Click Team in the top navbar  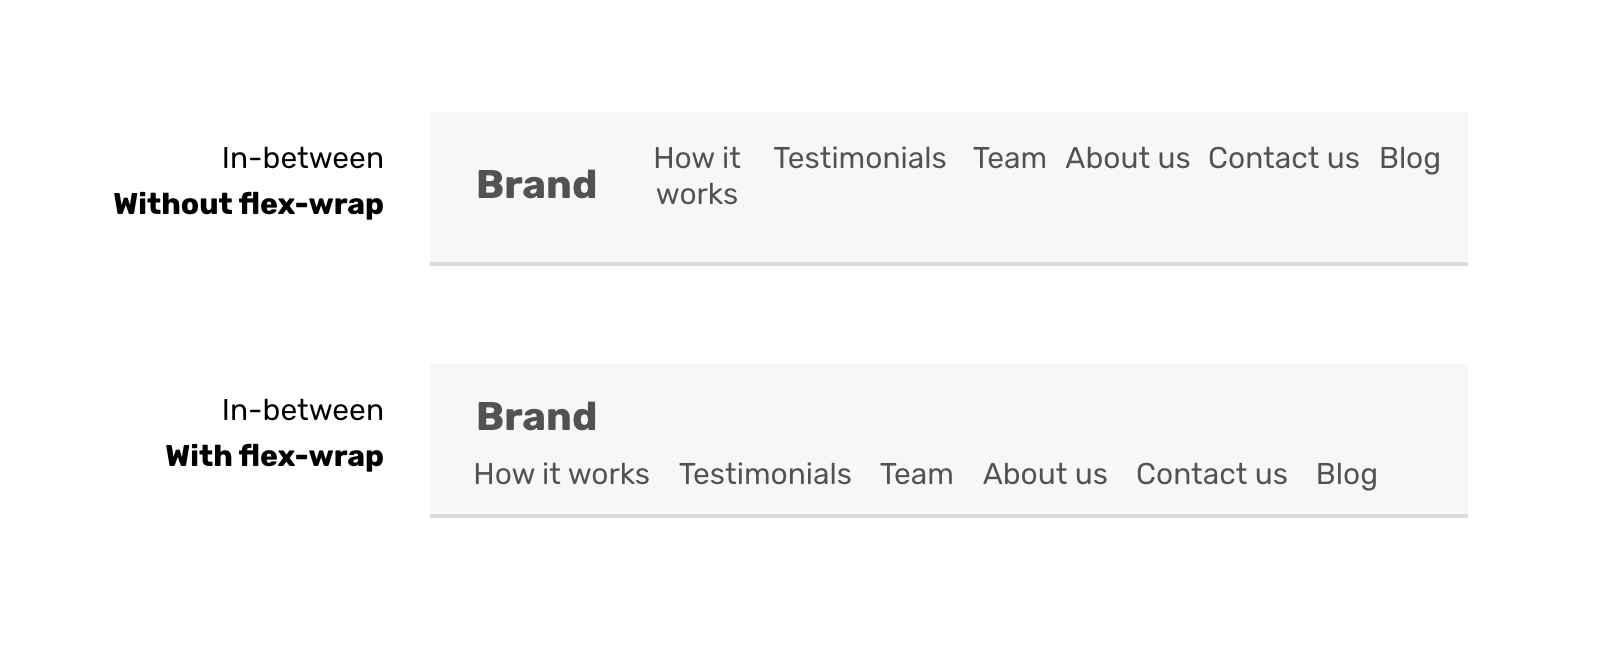coord(1009,158)
